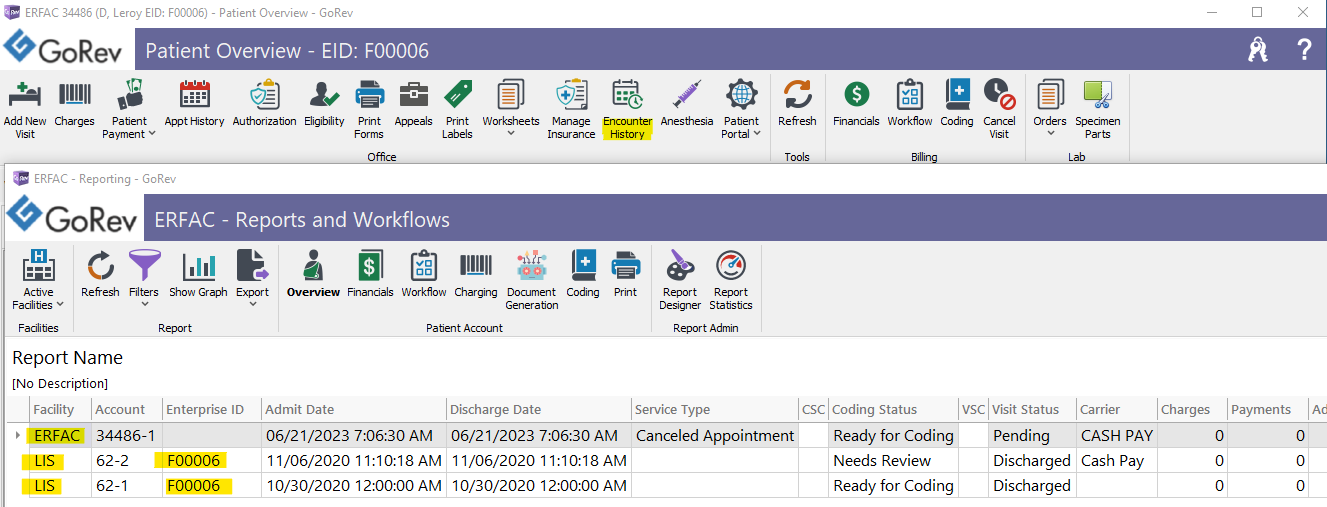1327x507 pixels.
Task: Click the key/user icon in header
Action: 1258,49
